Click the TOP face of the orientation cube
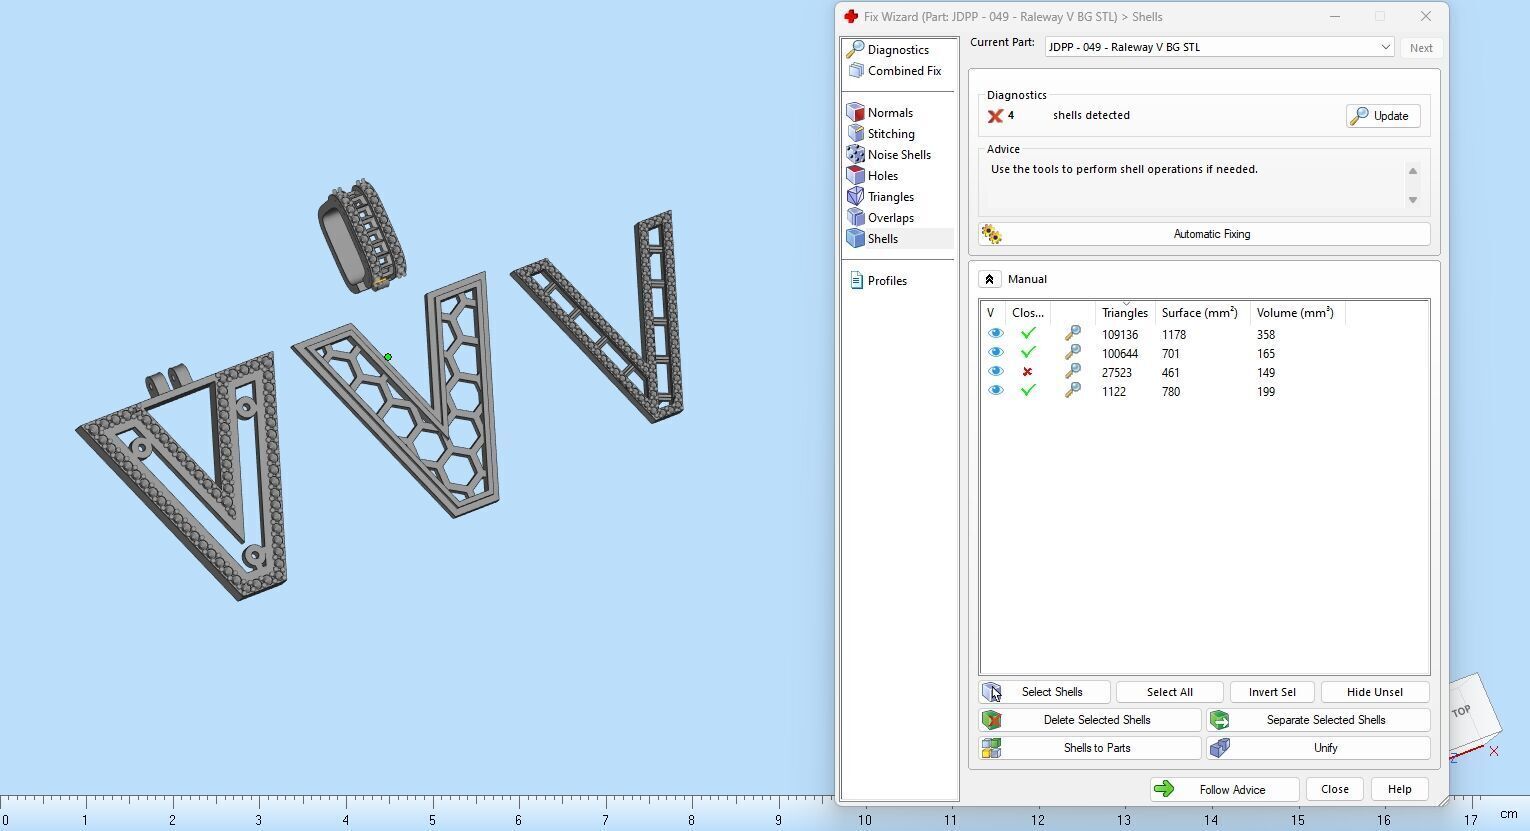 (1461, 711)
